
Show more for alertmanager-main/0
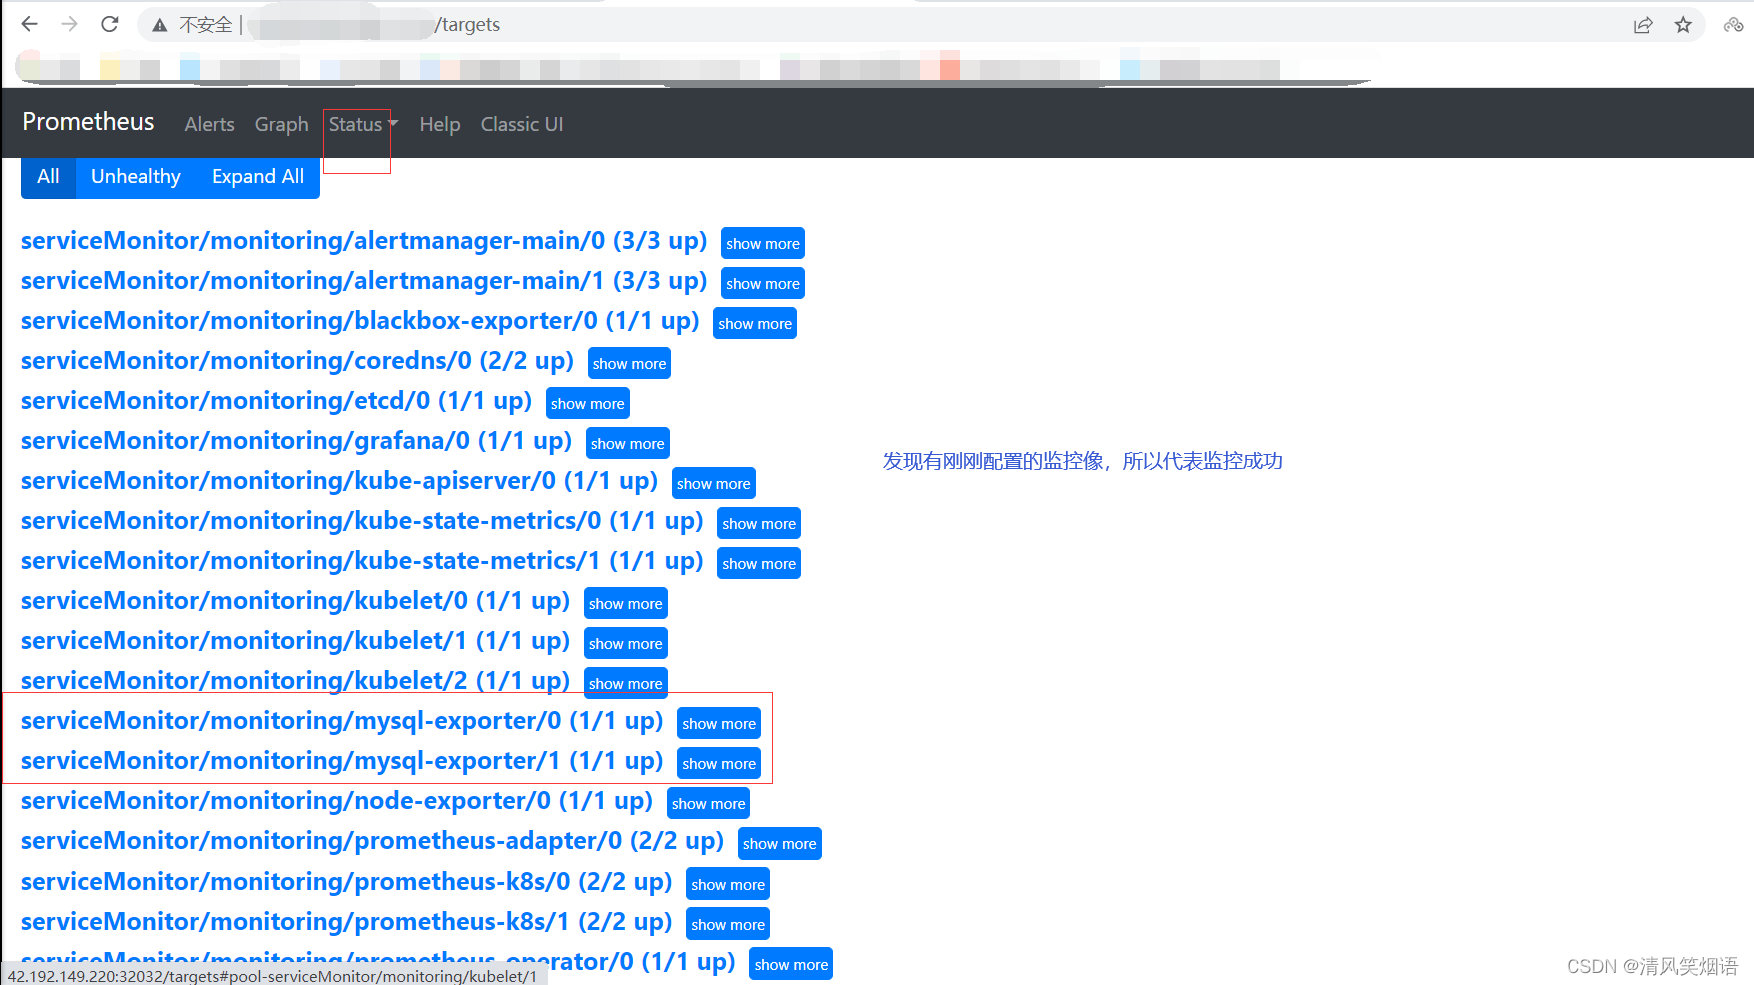click(763, 243)
